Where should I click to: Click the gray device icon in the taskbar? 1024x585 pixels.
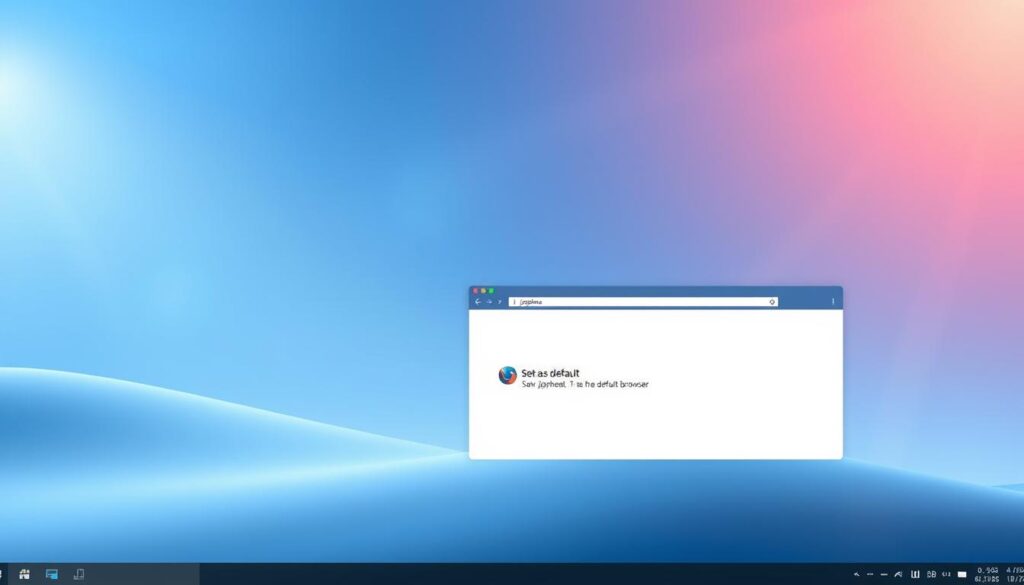click(79, 574)
